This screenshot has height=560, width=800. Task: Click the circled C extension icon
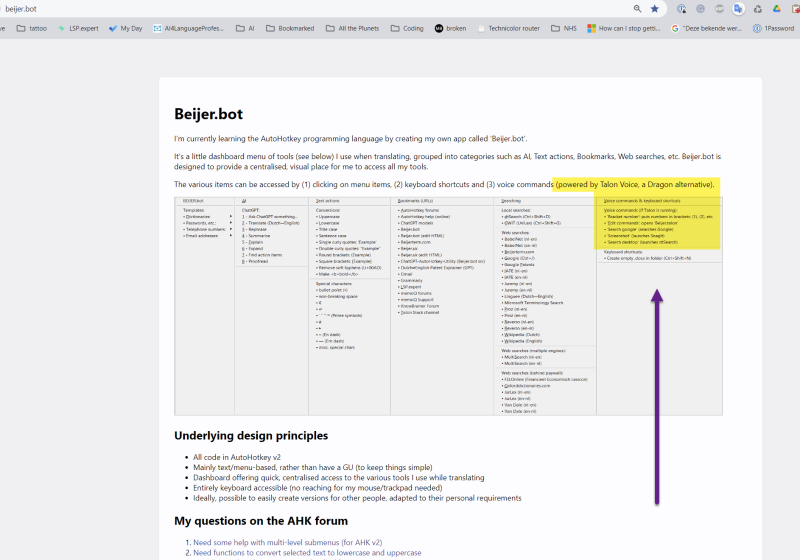click(701, 9)
